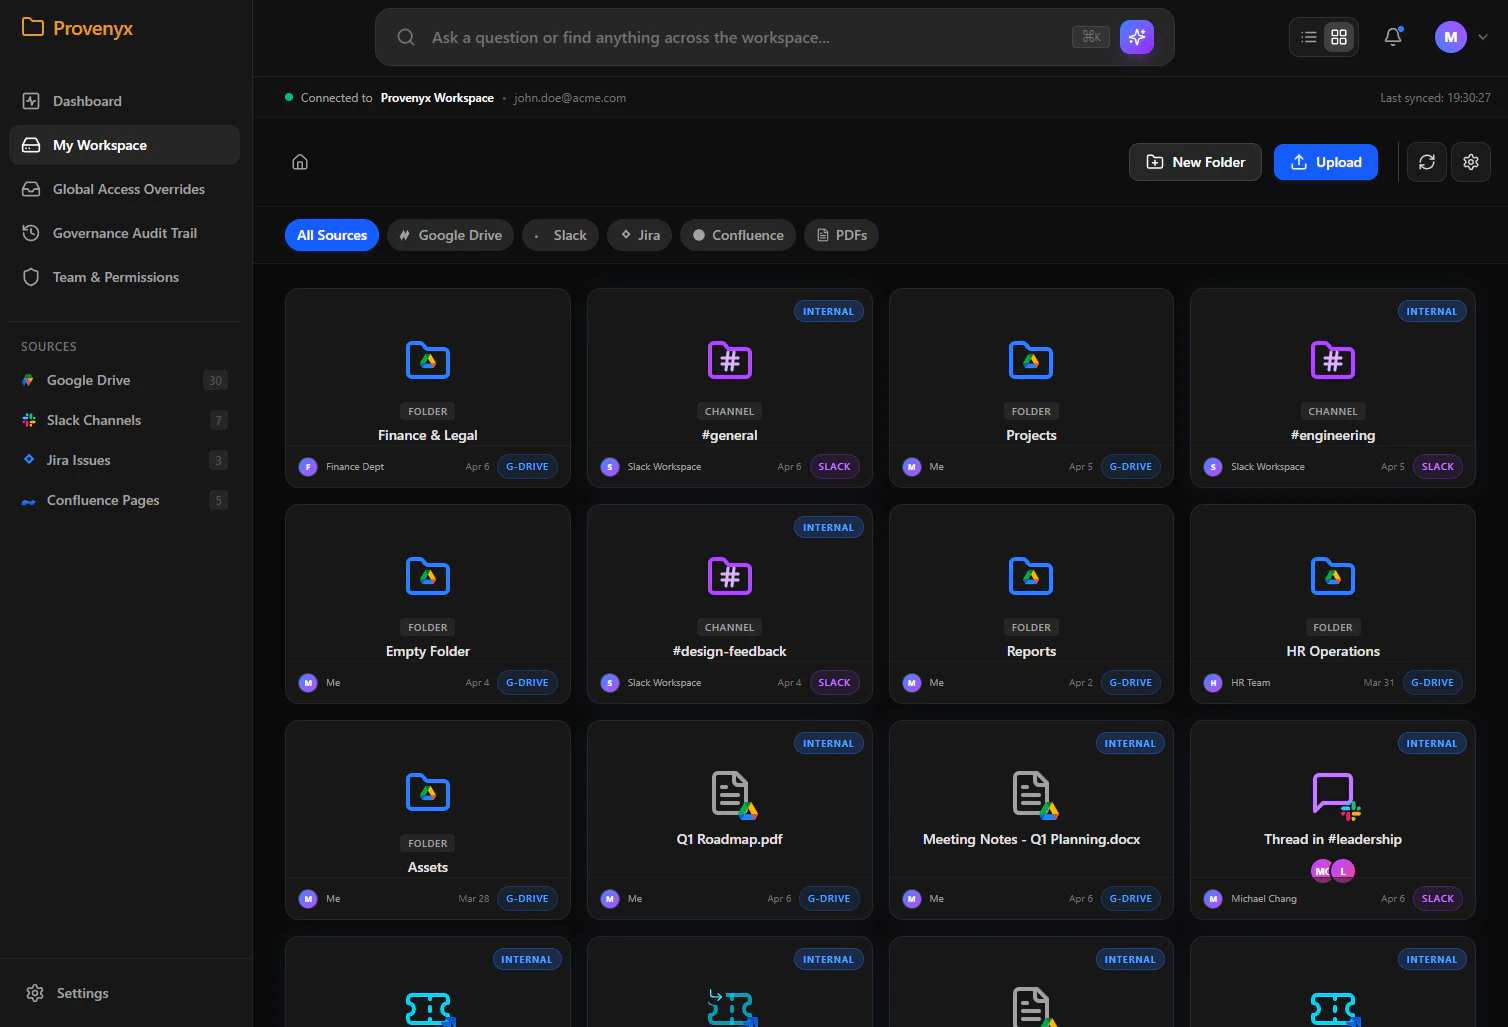Click the Upload button
1508x1027 pixels.
(x=1326, y=162)
